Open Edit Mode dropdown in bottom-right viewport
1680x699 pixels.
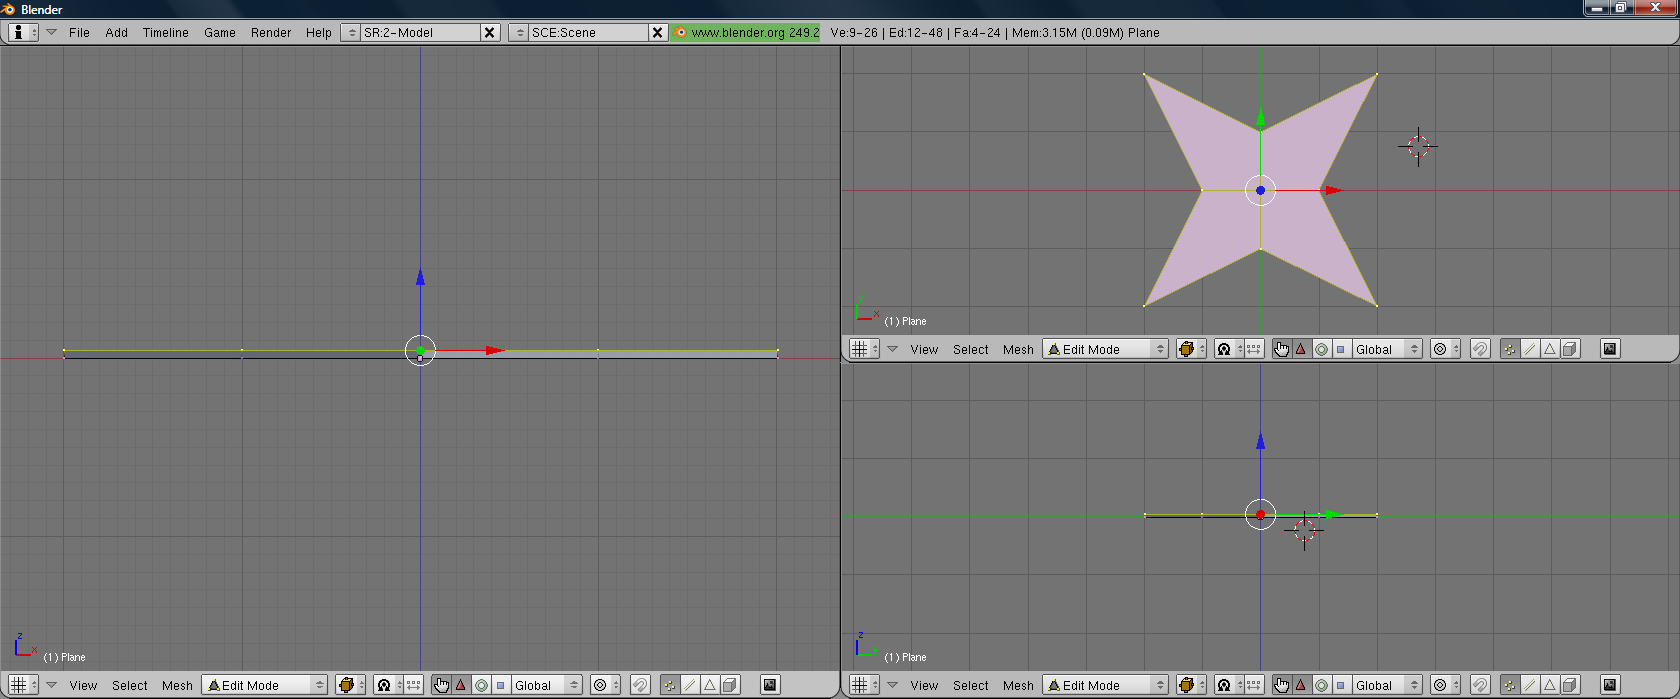[1105, 685]
